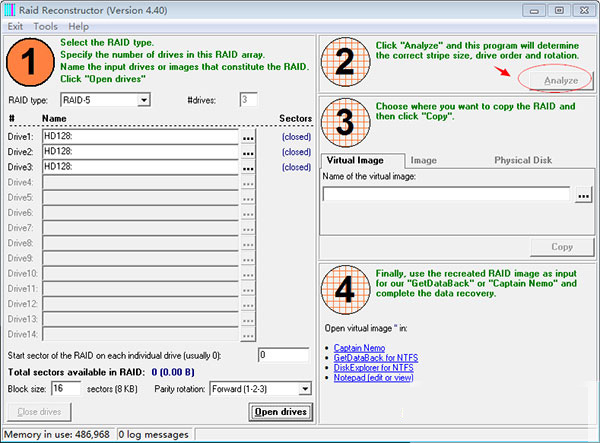Click browse button for Drive1
This screenshot has width=600, height=443.
pyautogui.click(x=248, y=137)
